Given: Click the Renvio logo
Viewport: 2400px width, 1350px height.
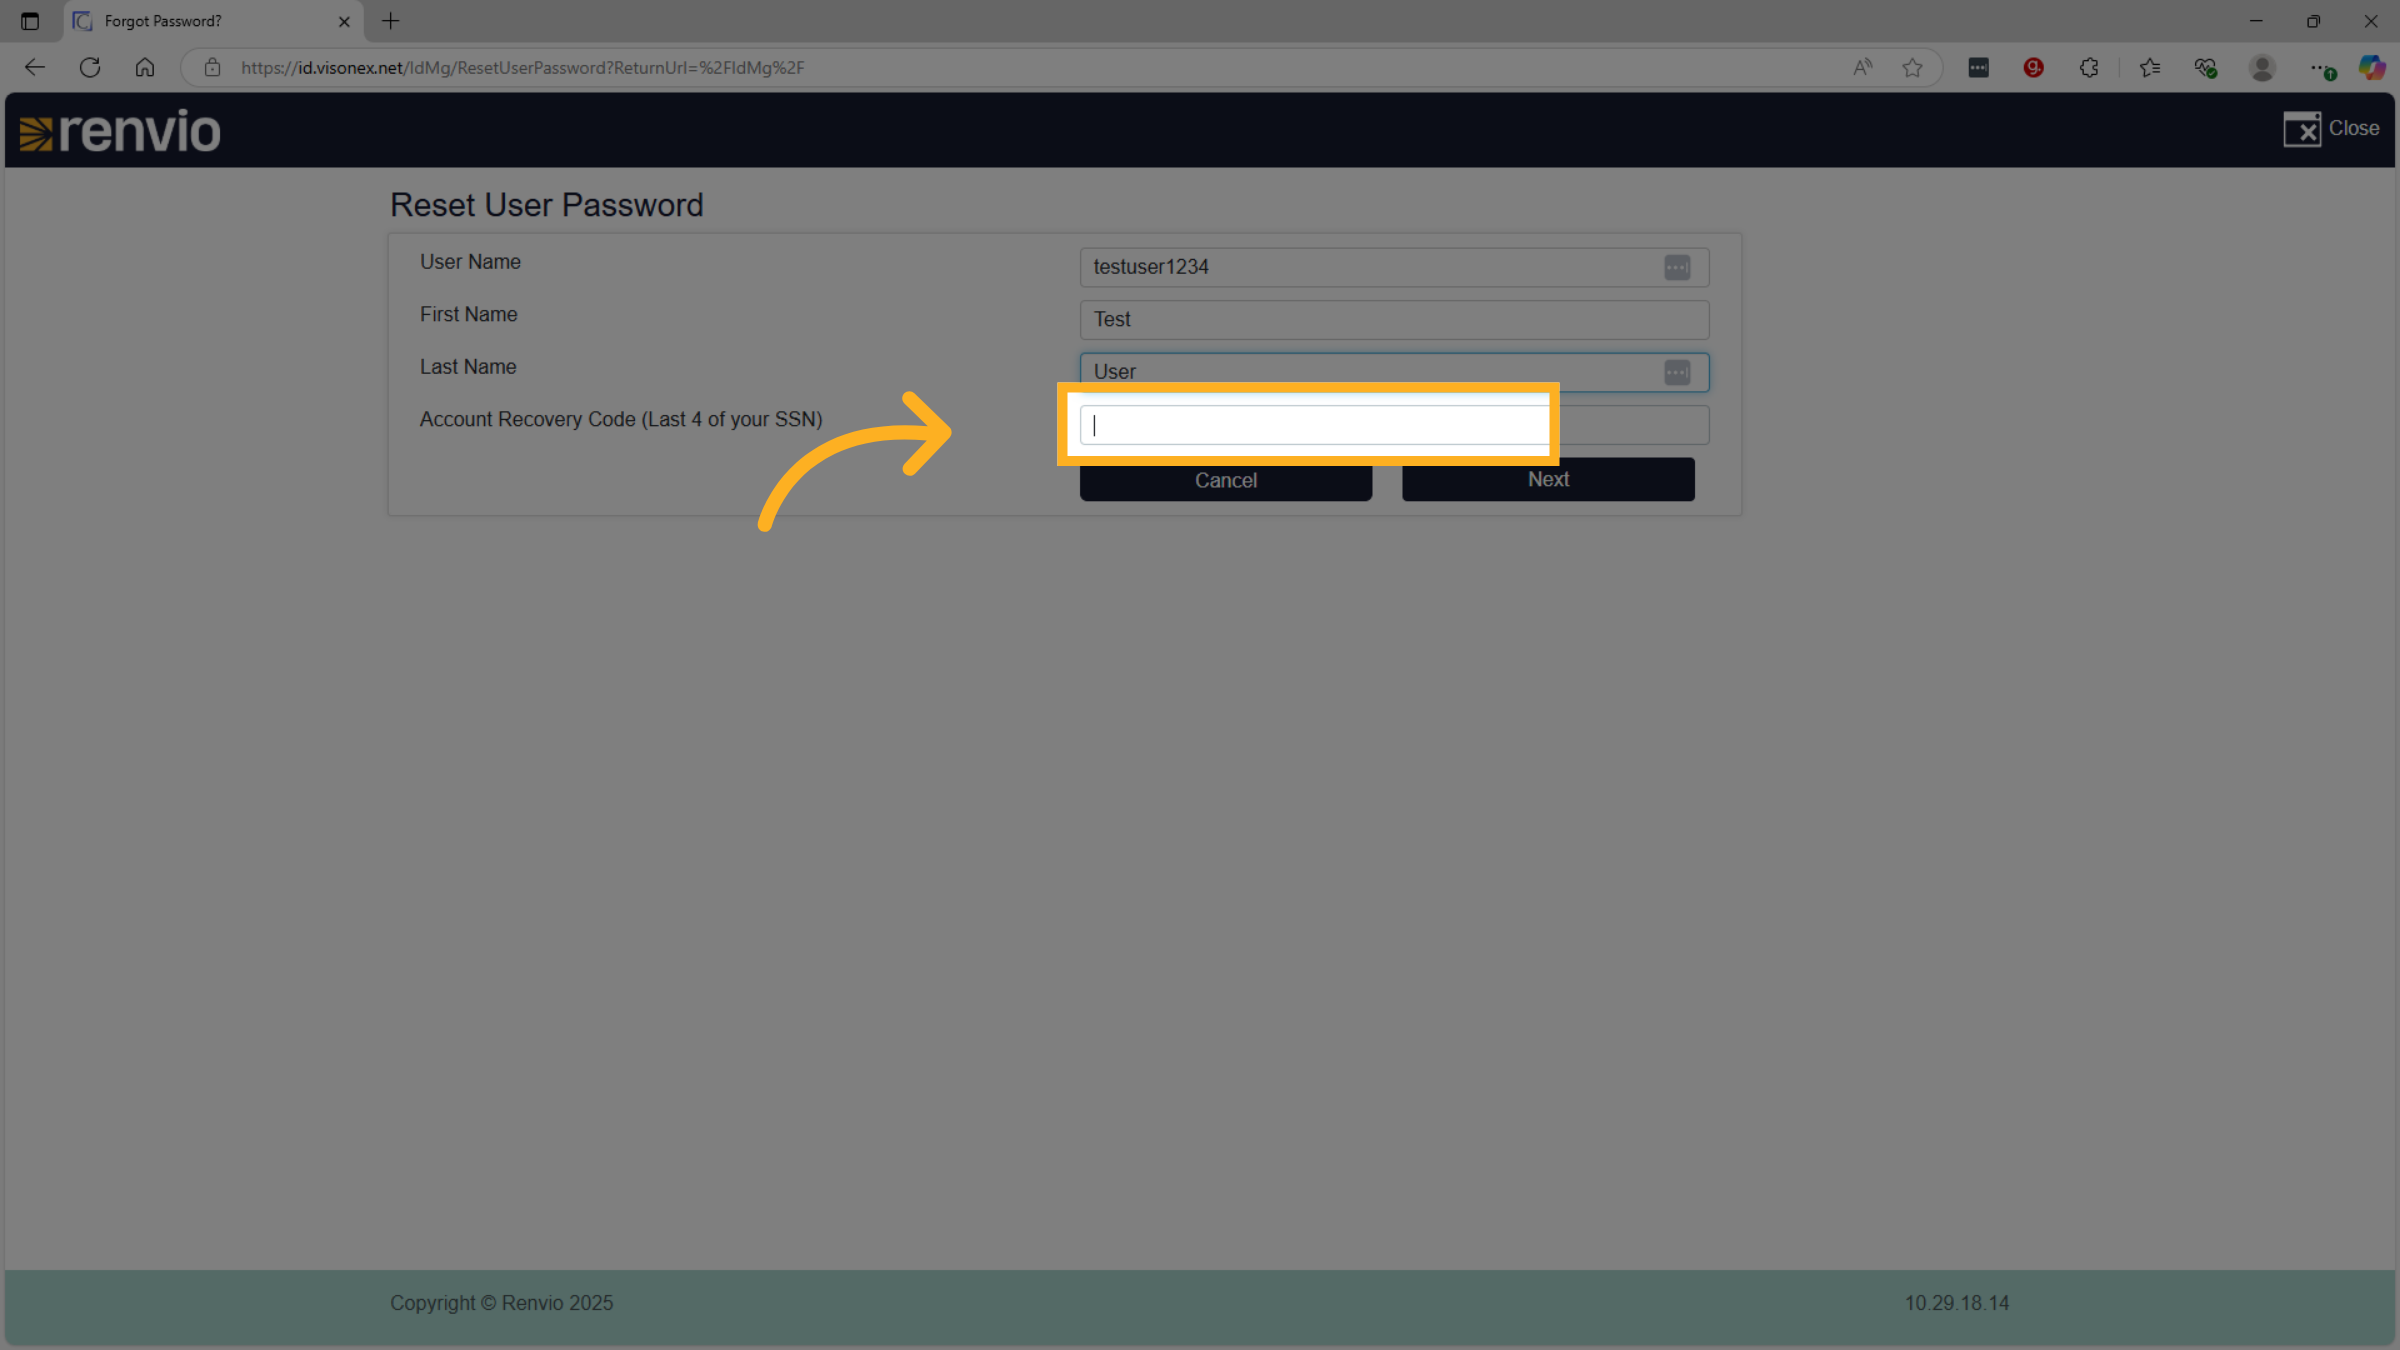Looking at the screenshot, I should click(x=120, y=131).
